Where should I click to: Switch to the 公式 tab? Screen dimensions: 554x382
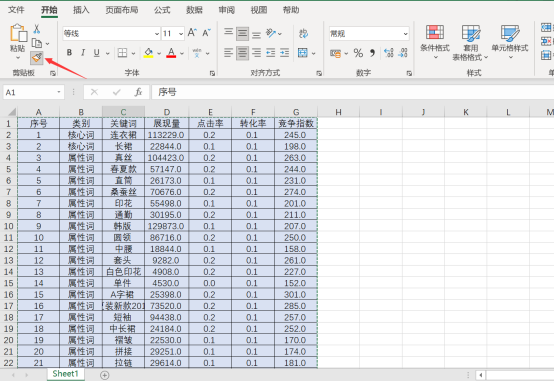pos(162,10)
